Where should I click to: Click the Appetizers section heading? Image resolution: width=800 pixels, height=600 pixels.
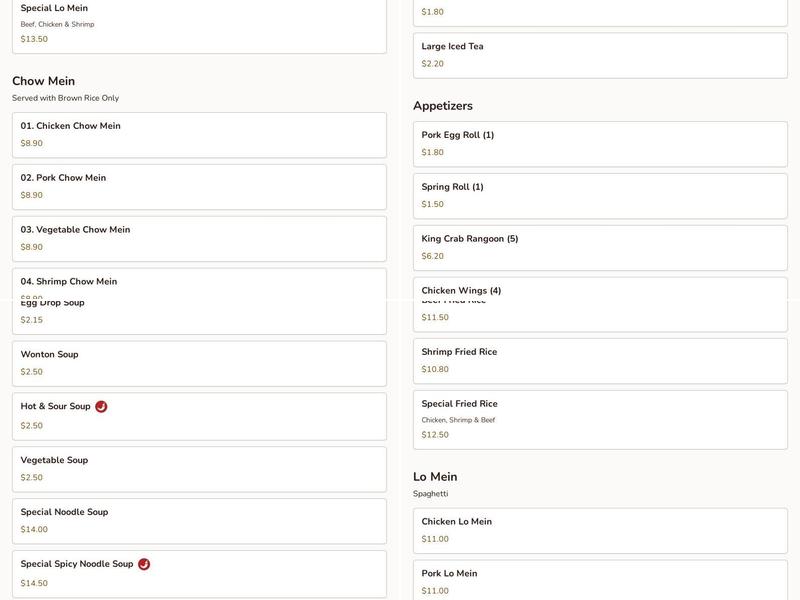point(443,106)
